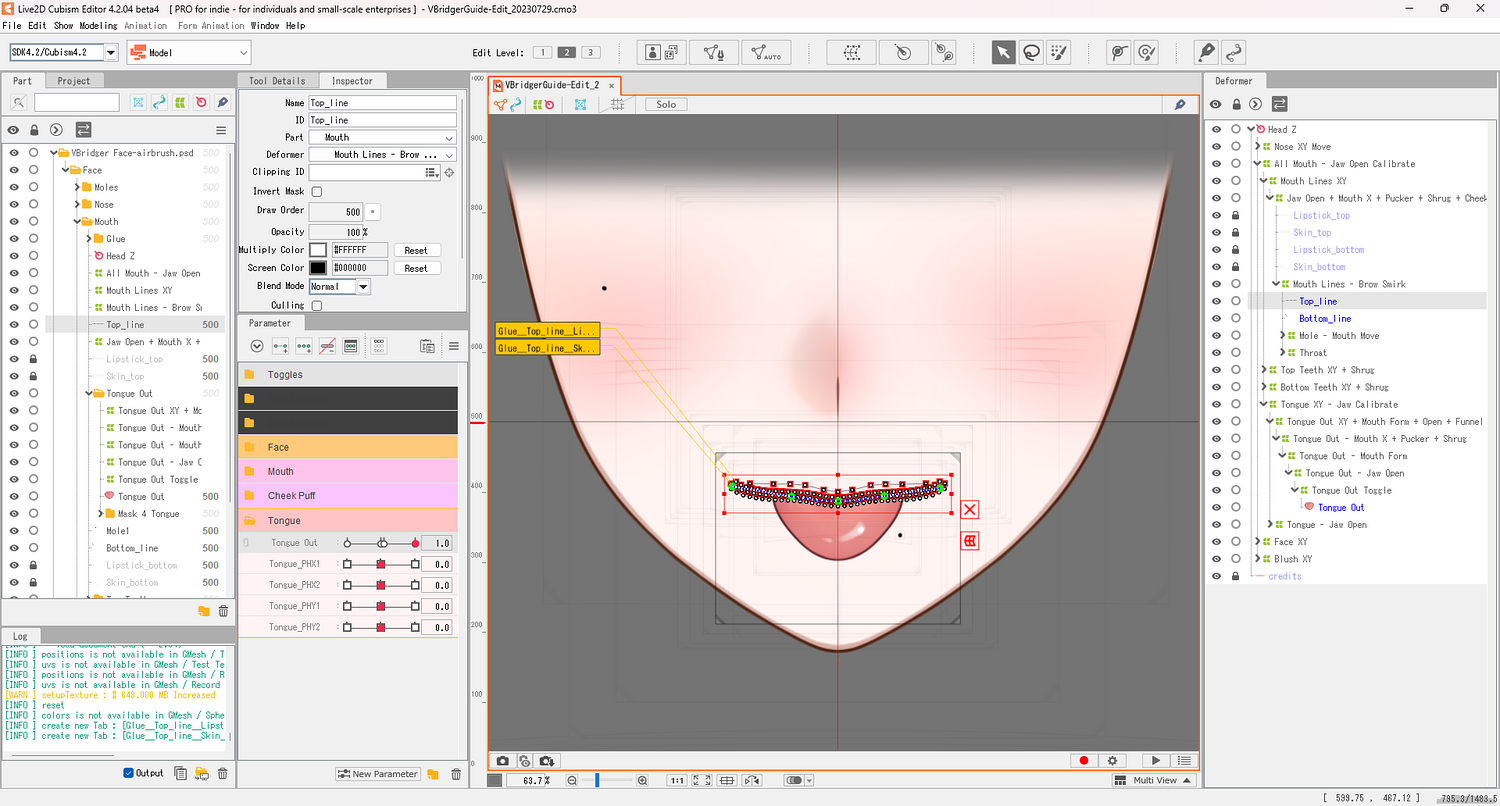The image size is (1500, 806).
Task: Click the trash icon in Parameter panel
Action: pyautogui.click(x=456, y=774)
